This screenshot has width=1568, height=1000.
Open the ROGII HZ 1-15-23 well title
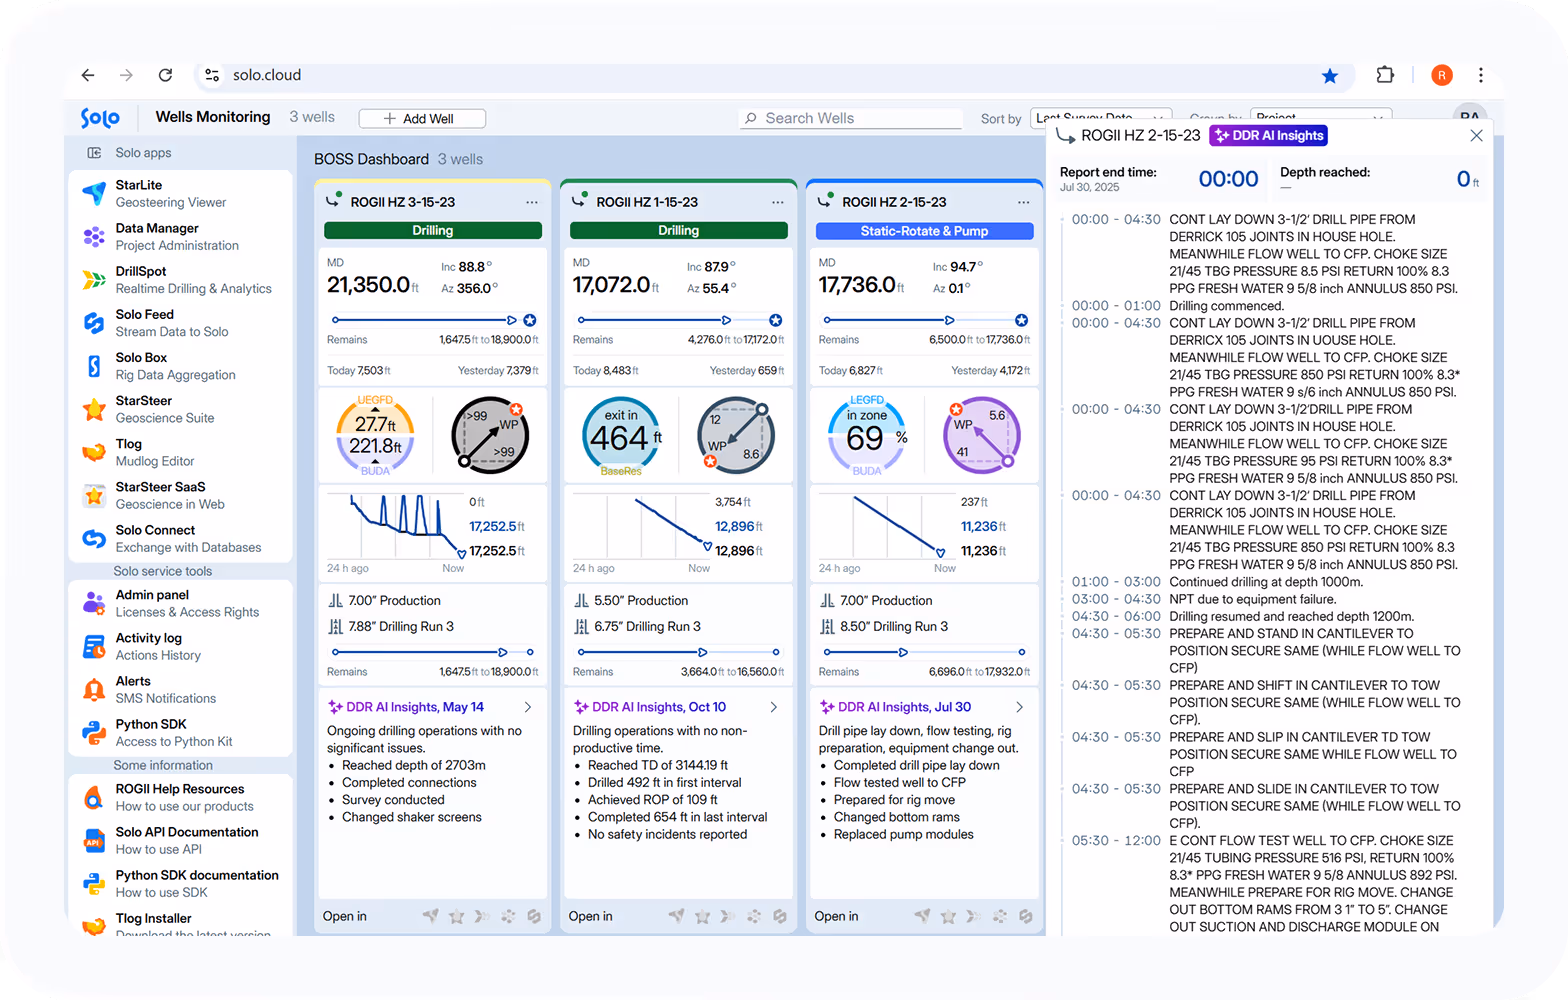pos(647,202)
